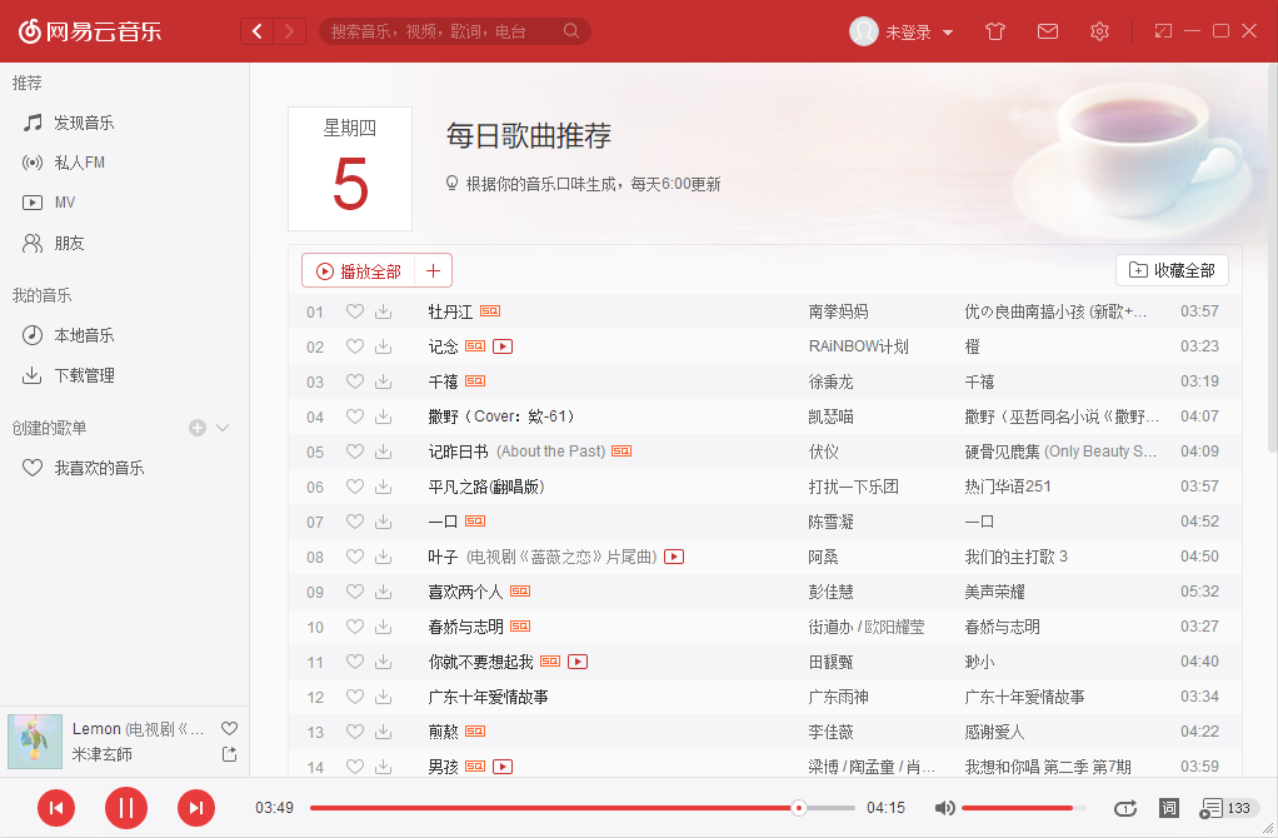Seek along the song progress bar
This screenshot has height=838, width=1278.
[x=582, y=808]
